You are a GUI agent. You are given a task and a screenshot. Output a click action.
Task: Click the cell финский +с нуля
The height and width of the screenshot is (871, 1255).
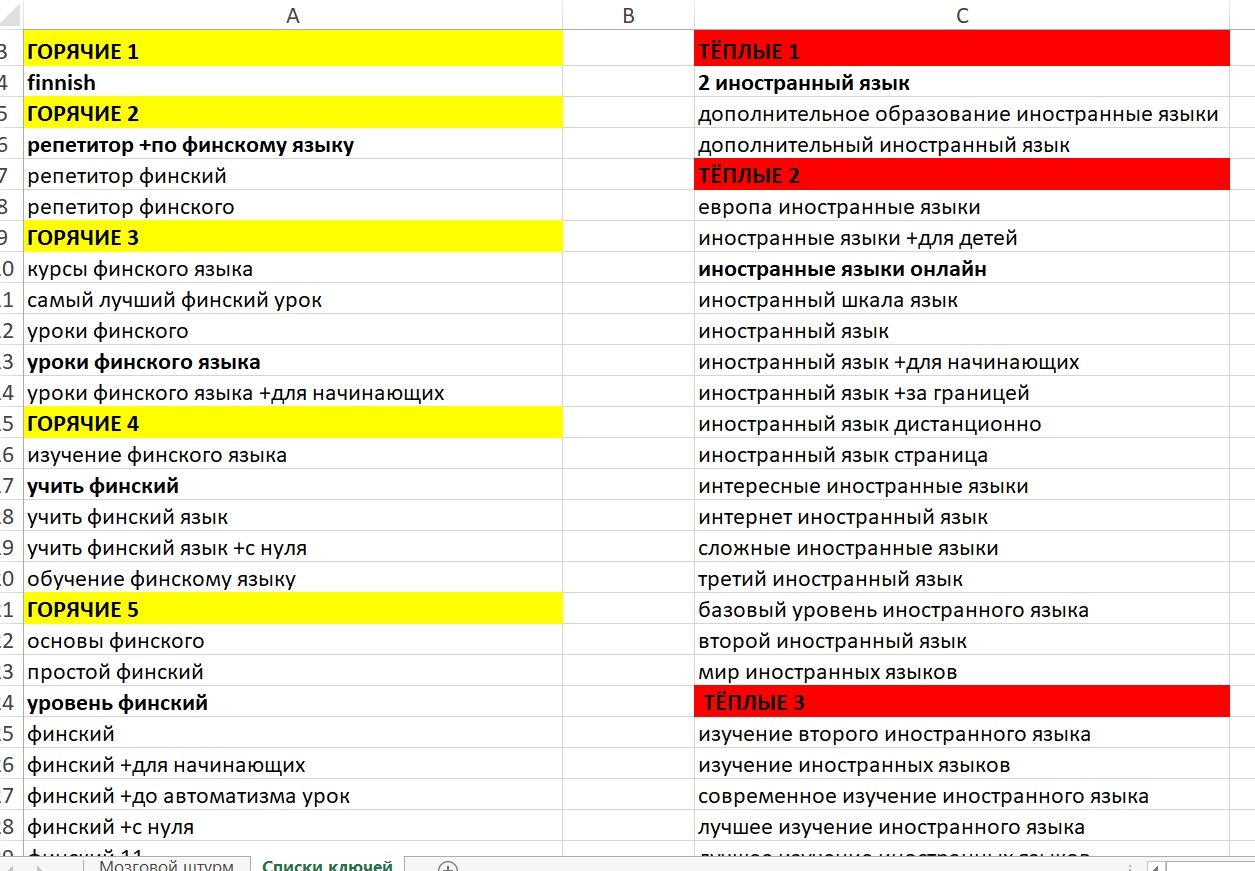pos(293,826)
